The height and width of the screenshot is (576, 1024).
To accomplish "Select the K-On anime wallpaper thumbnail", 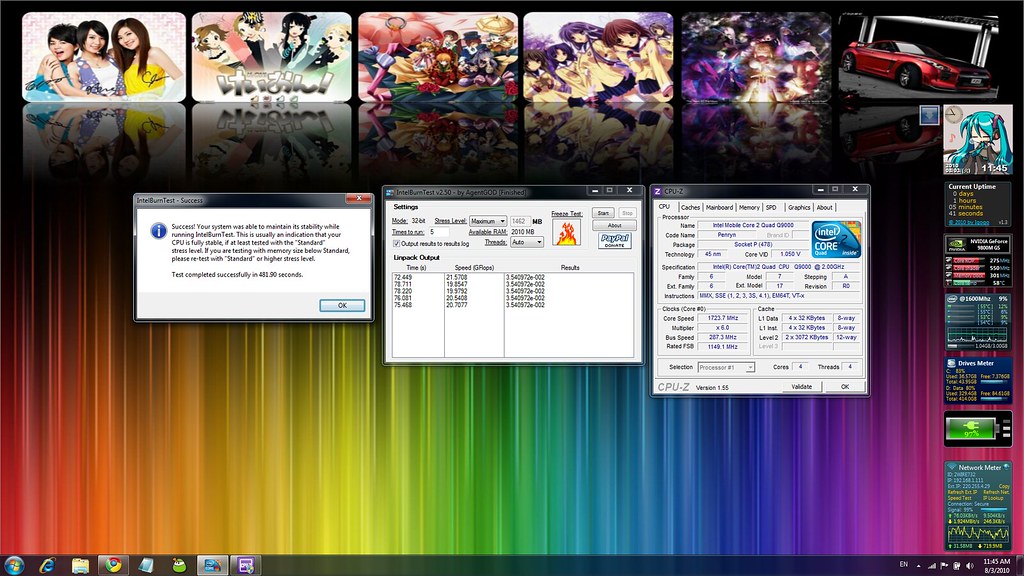I will tap(272, 57).
